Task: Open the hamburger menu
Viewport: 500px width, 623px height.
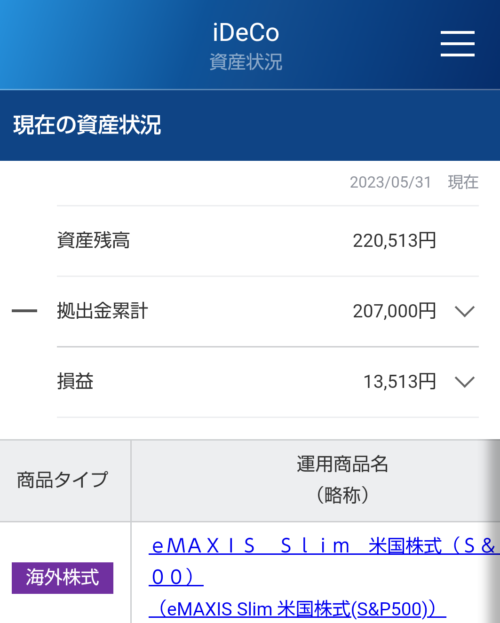Action: click(x=457, y=44)
